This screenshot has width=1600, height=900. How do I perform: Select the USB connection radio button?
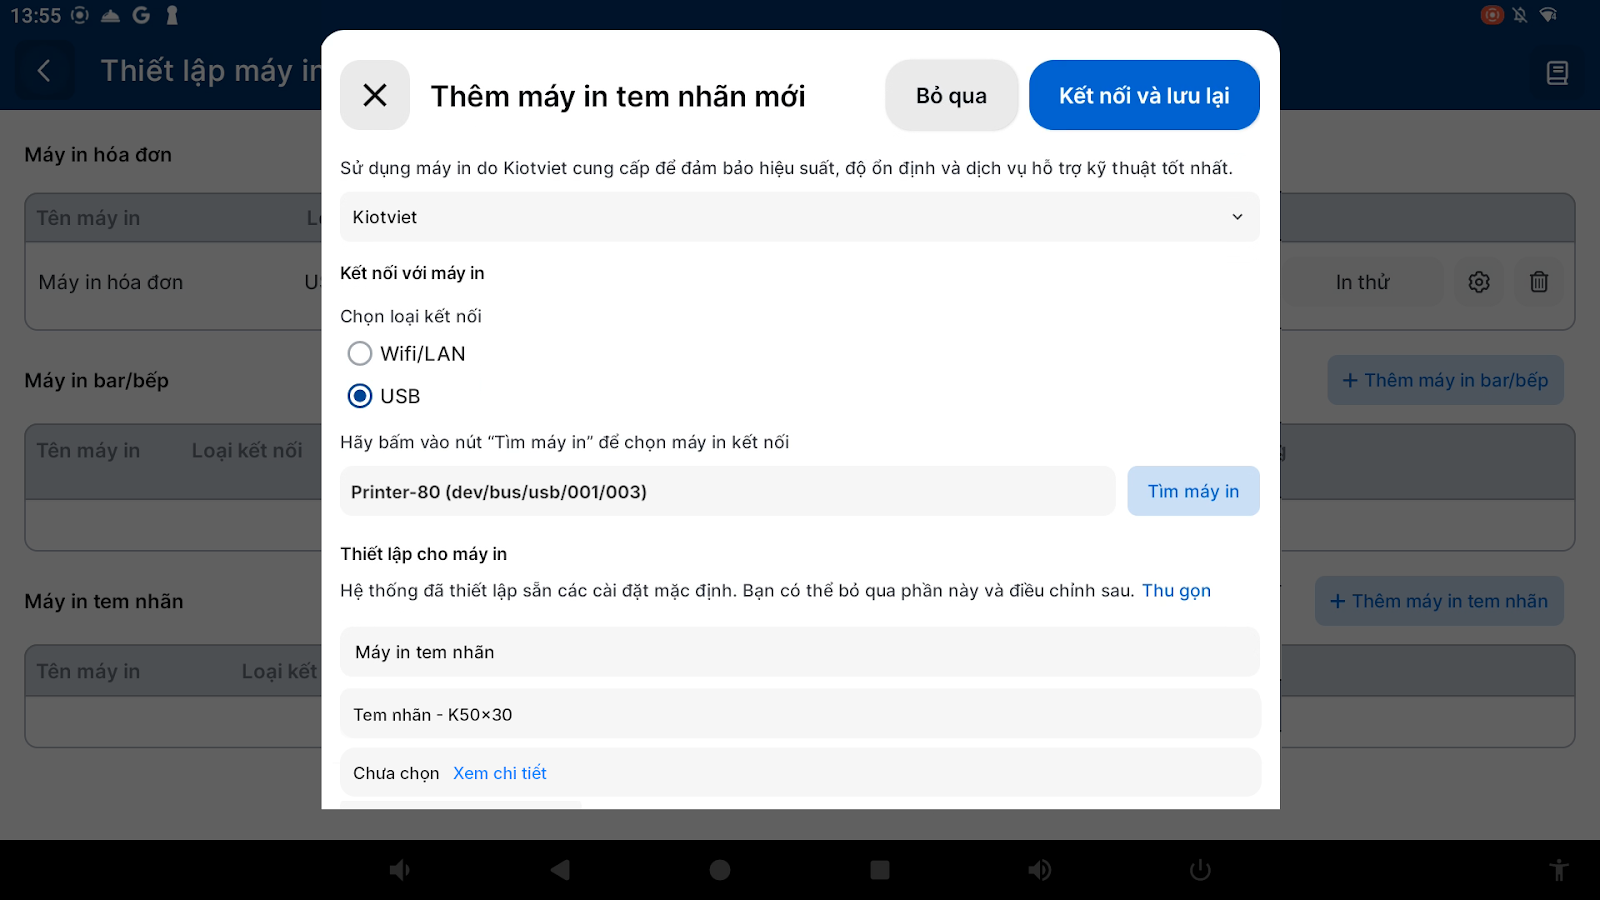360,396
